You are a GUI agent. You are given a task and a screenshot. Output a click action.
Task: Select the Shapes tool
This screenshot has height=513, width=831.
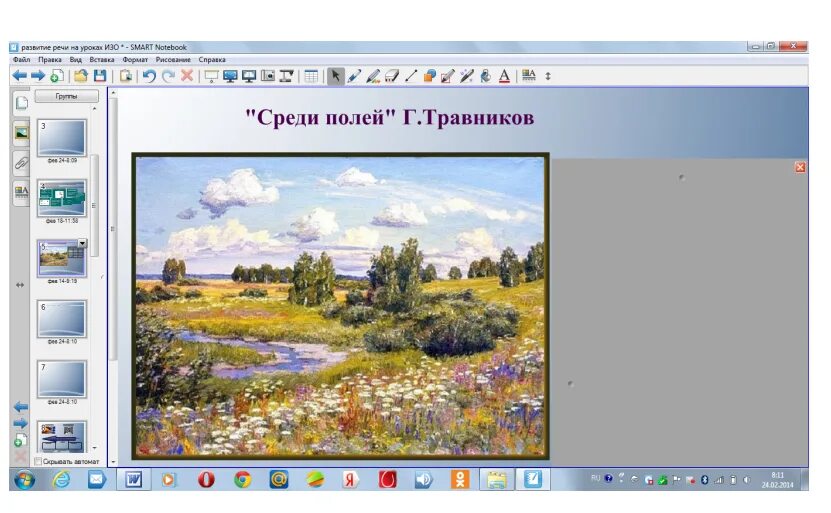429,76
